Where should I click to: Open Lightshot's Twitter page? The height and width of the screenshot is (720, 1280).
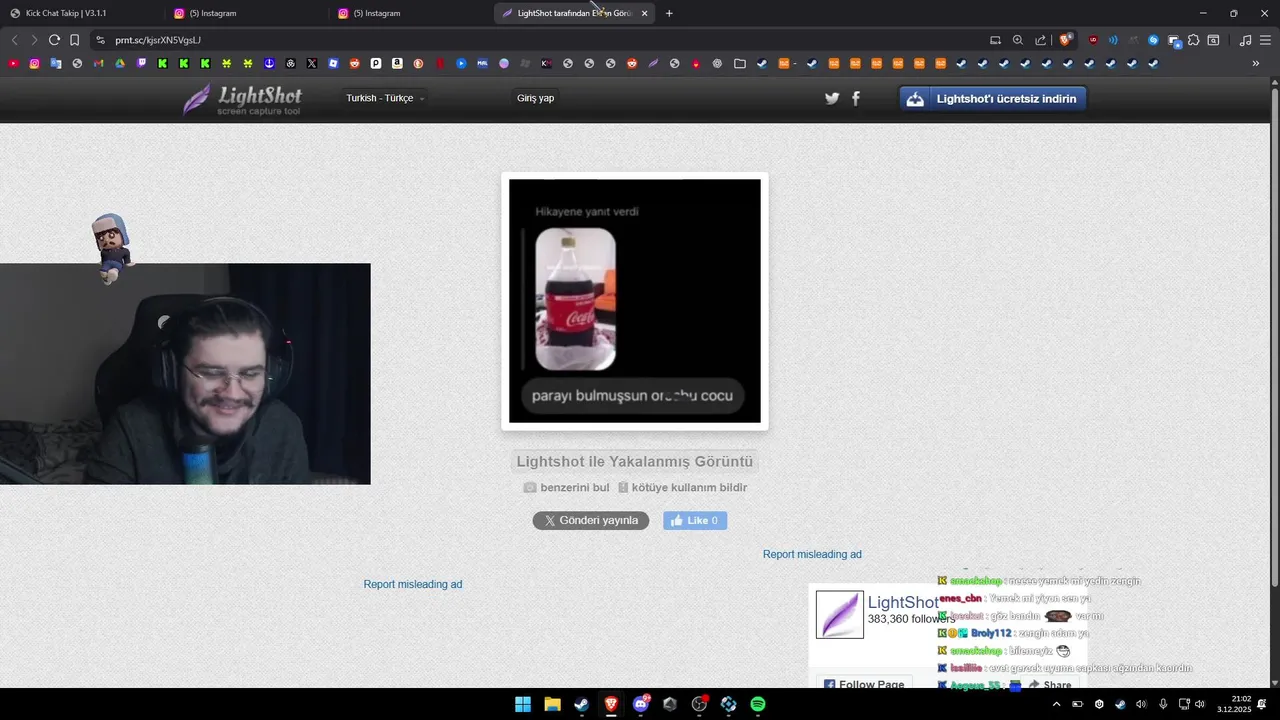pos(832,98)
